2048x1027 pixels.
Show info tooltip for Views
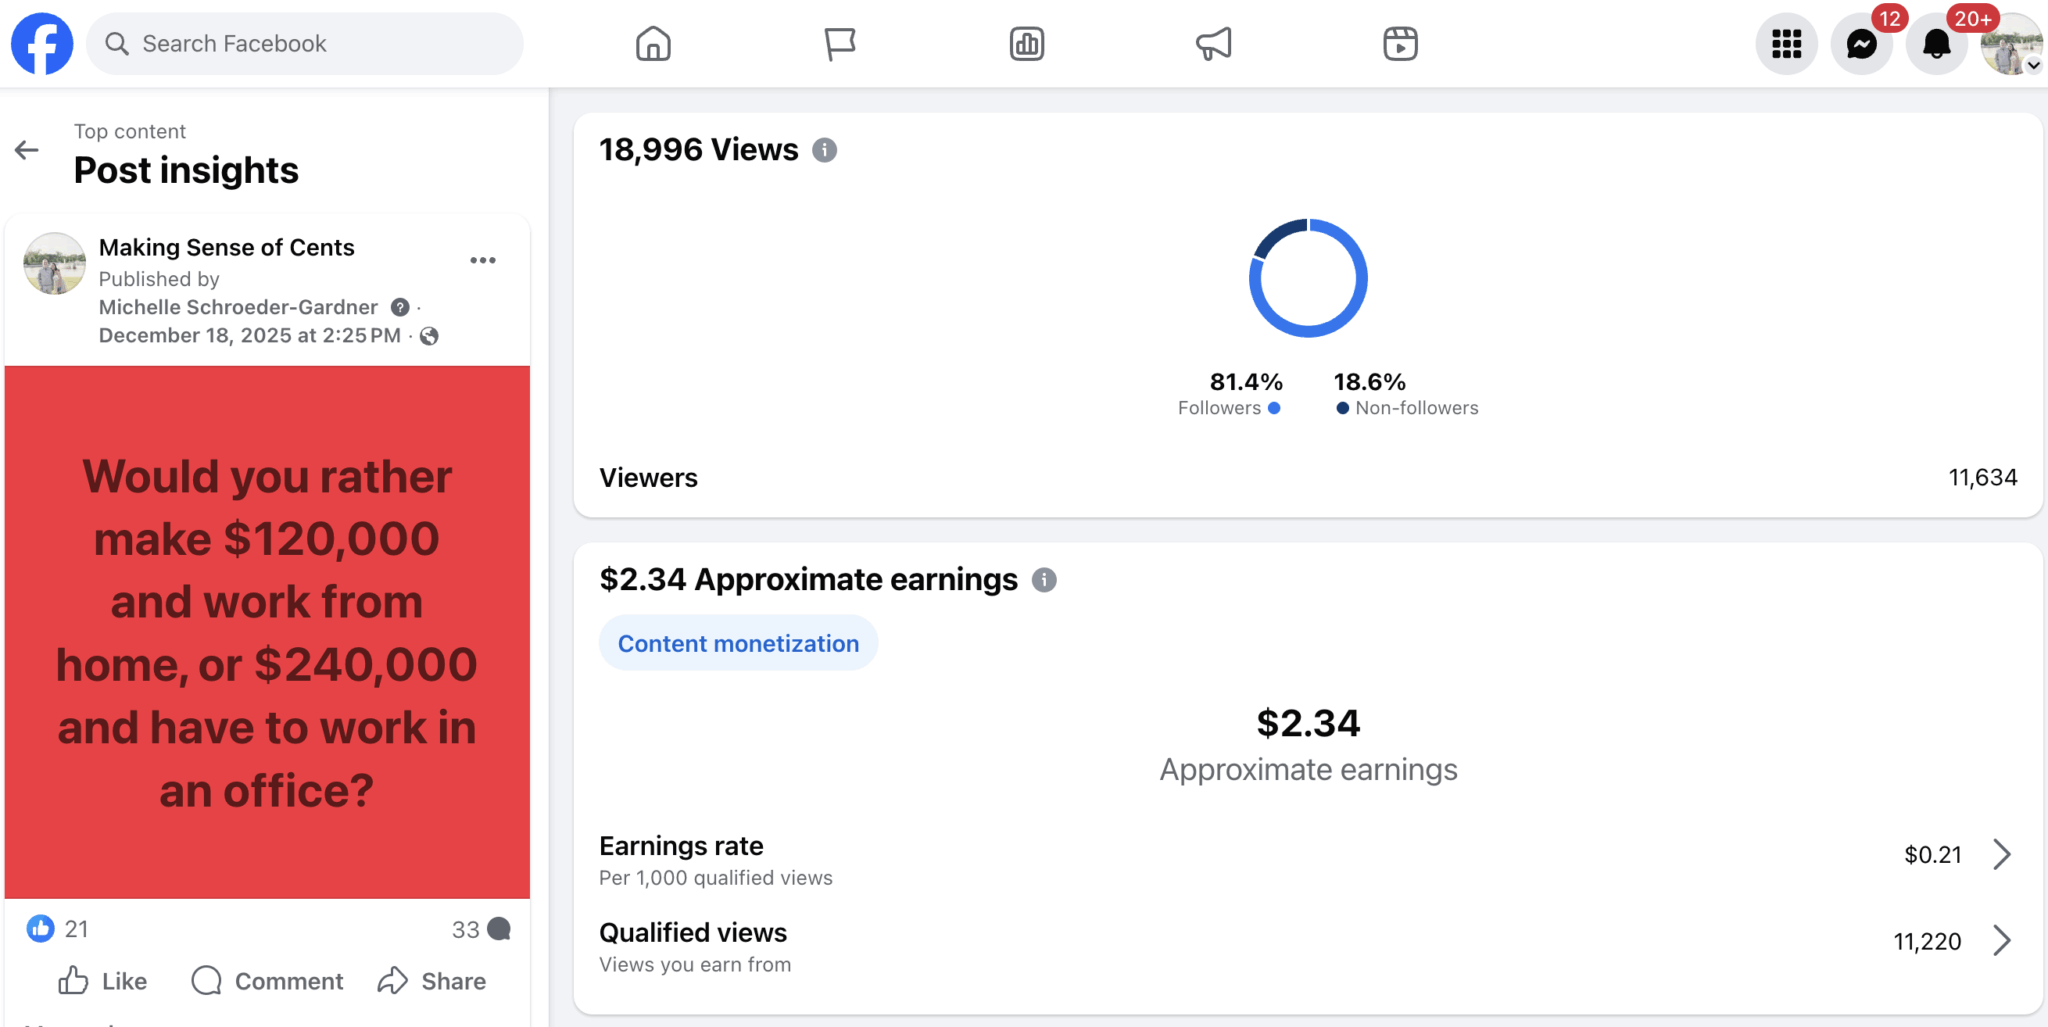(824, 150)
